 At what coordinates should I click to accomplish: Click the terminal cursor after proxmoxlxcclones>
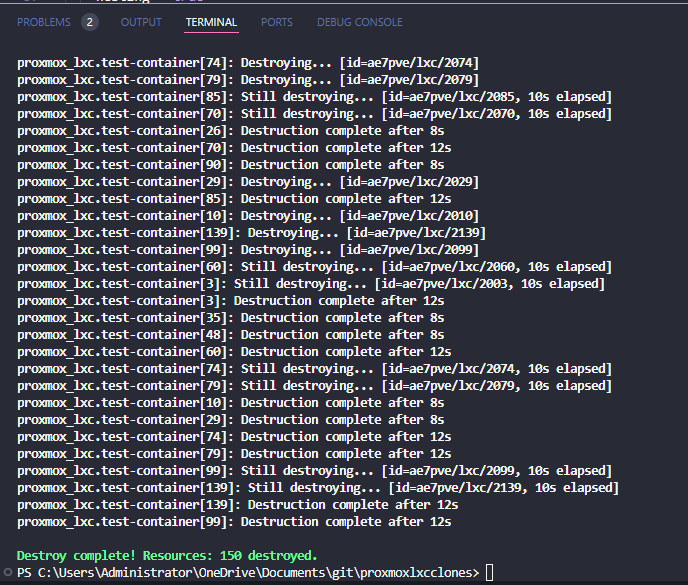[489, 573]
